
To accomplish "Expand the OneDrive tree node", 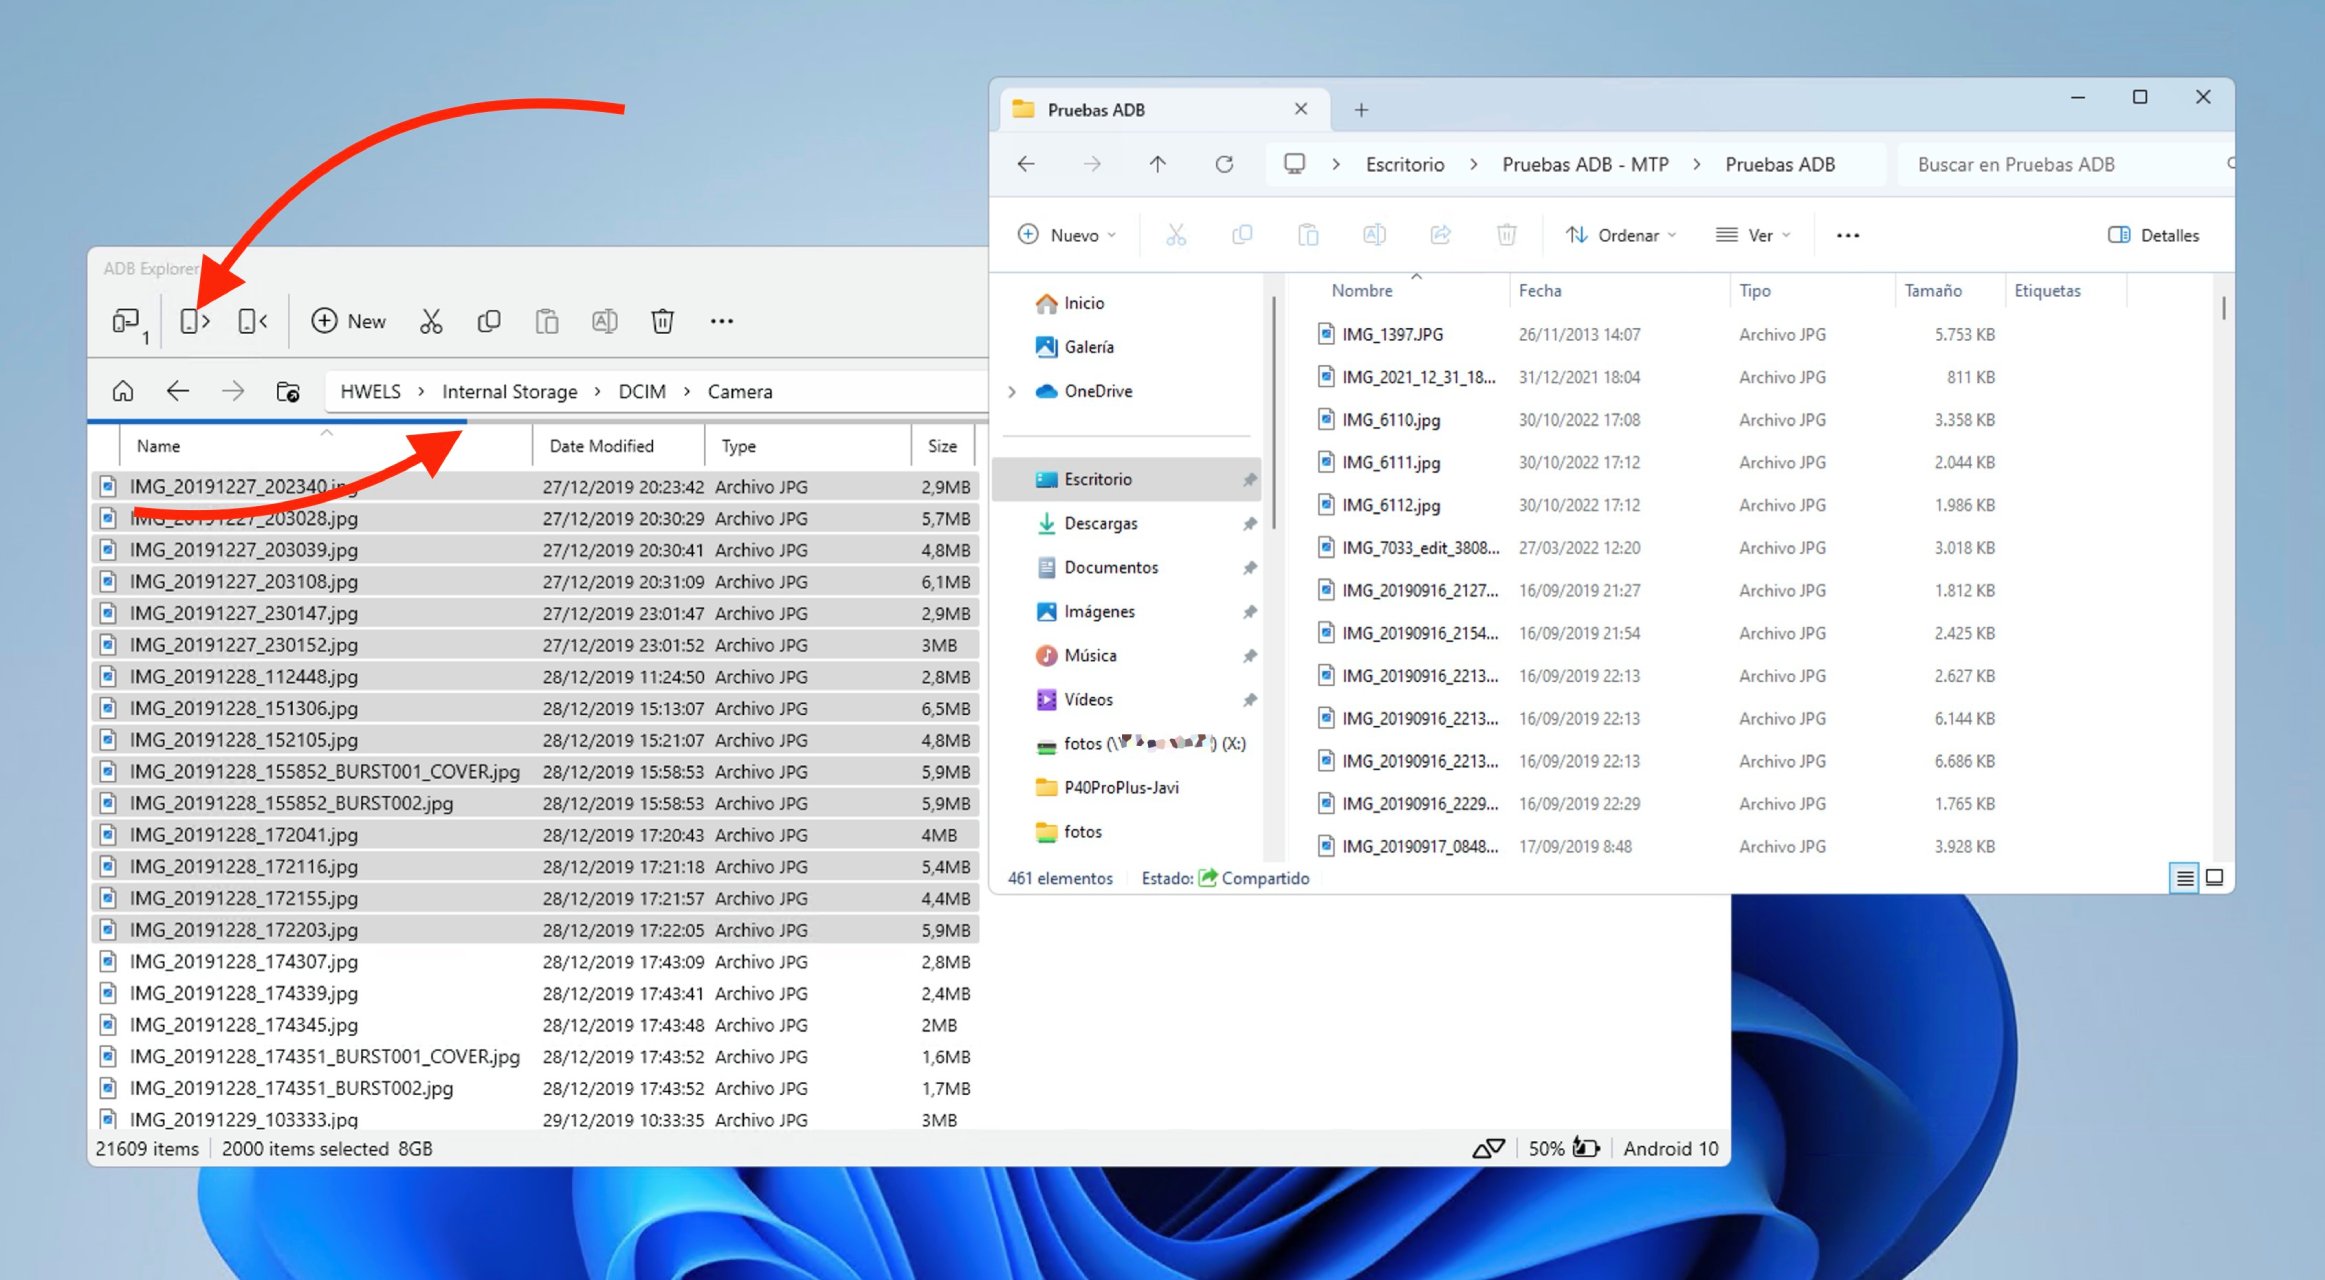I will tap(1012, 391).
